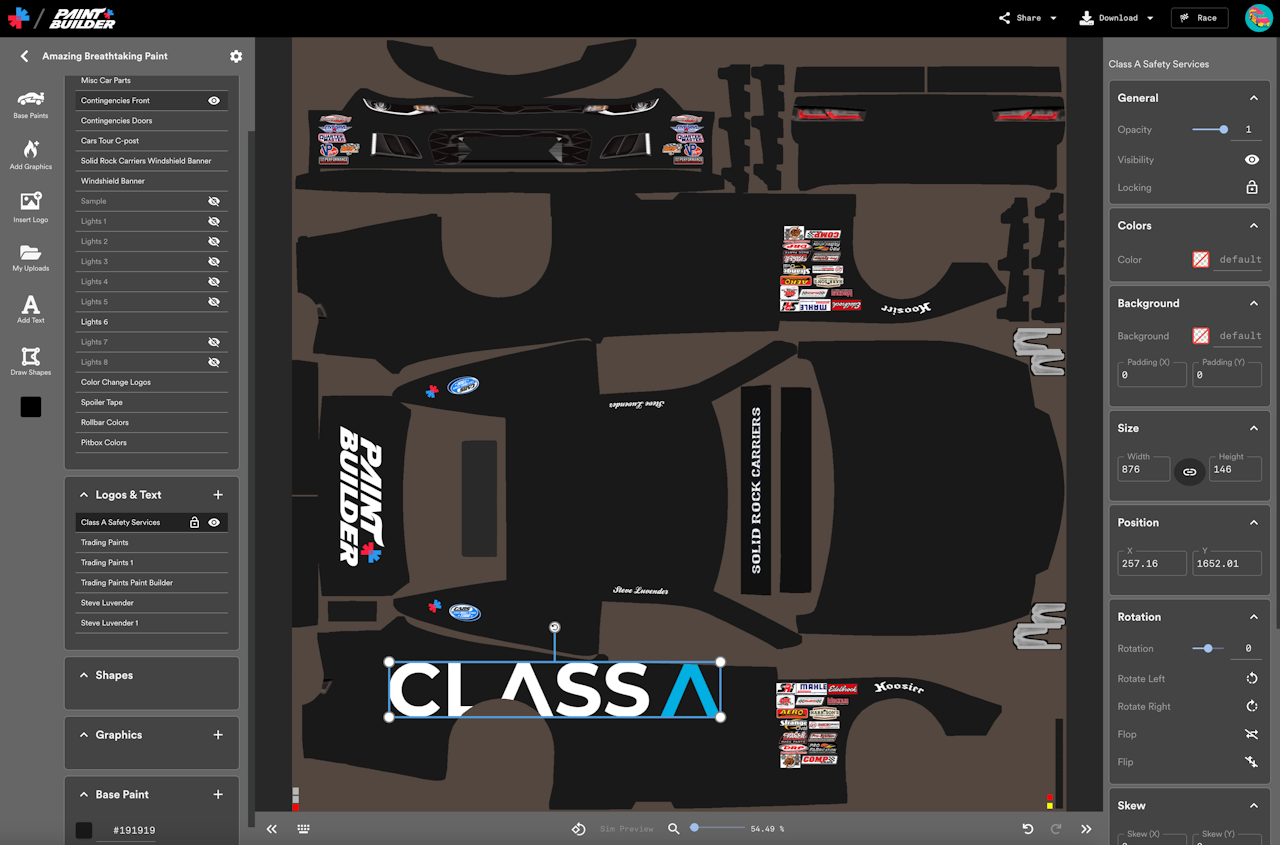
Task: Select the Trading Paints Paint Builder layer
Action: (127, 583)
